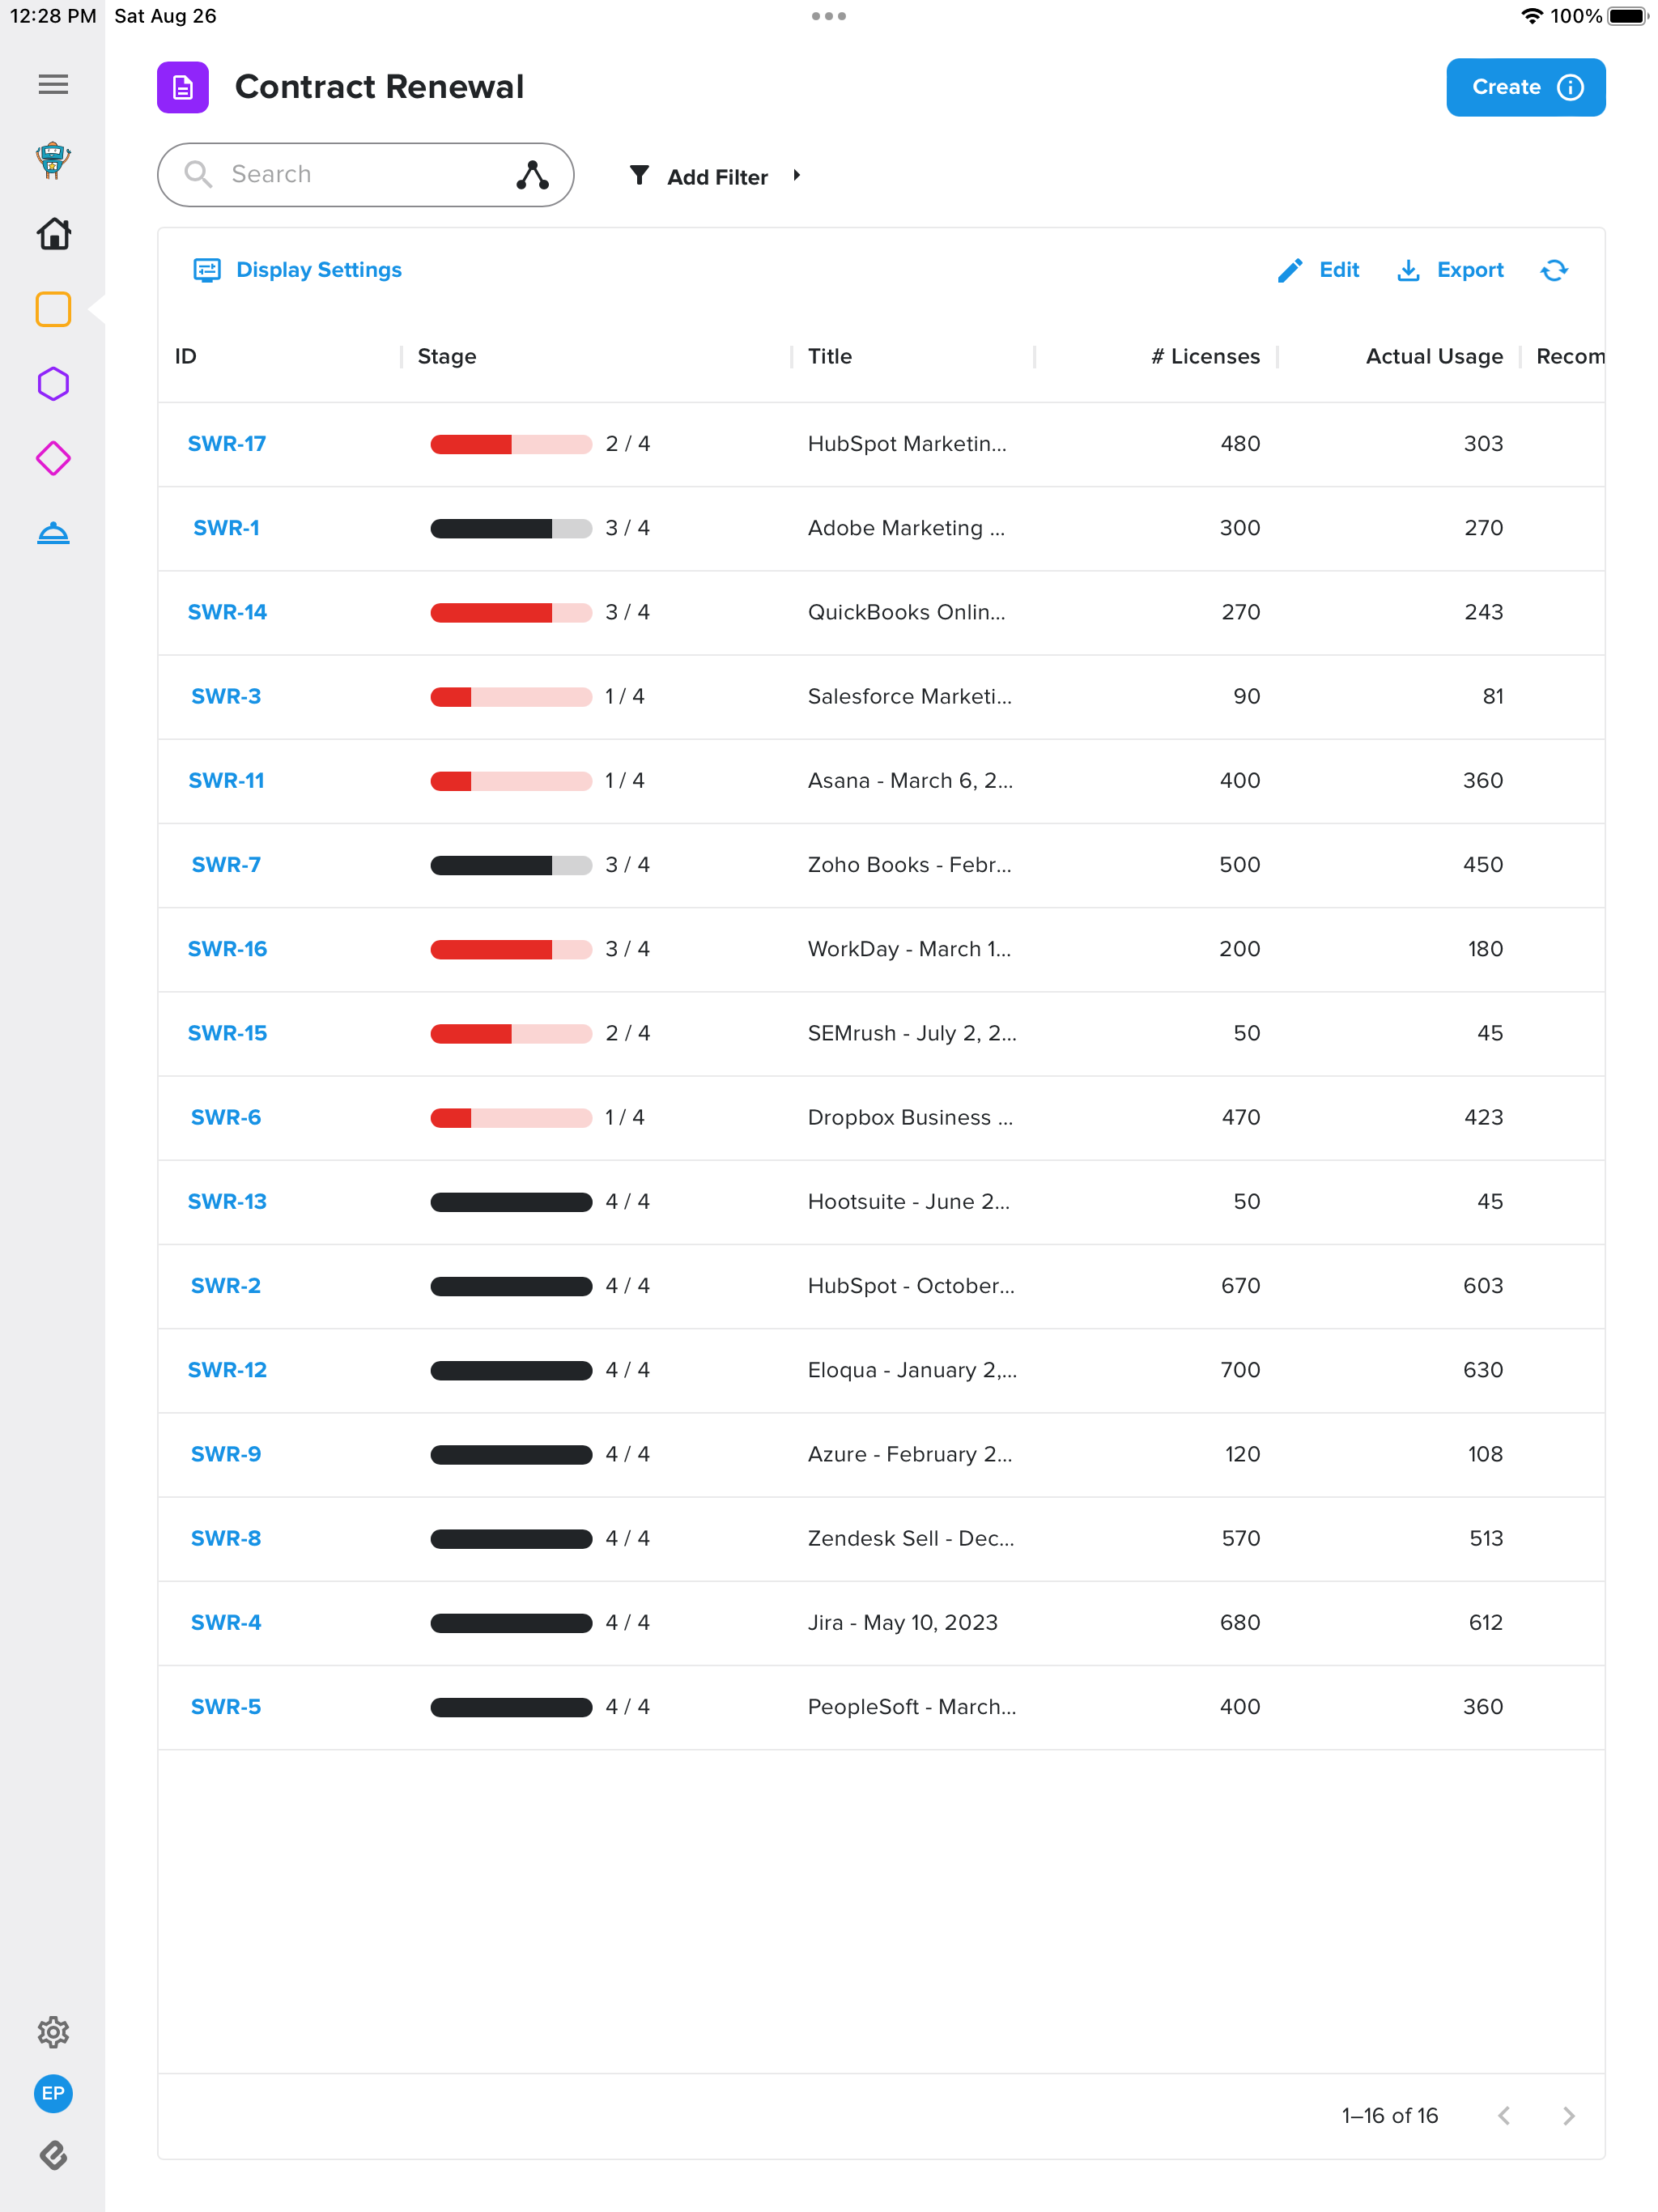Open the robot assistant icon in the sidebar
This screenshot has height=2212, width=1658.
(53, 160)
